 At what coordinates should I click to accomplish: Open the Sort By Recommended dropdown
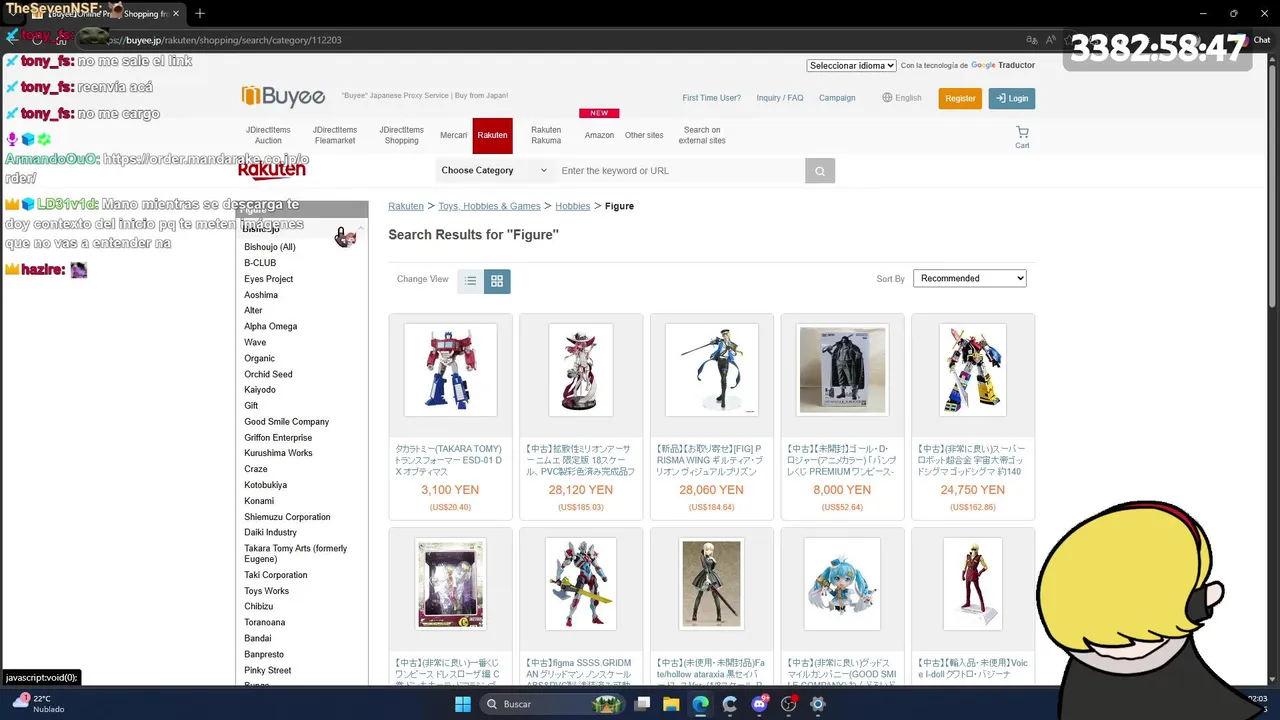pos(970,278)
